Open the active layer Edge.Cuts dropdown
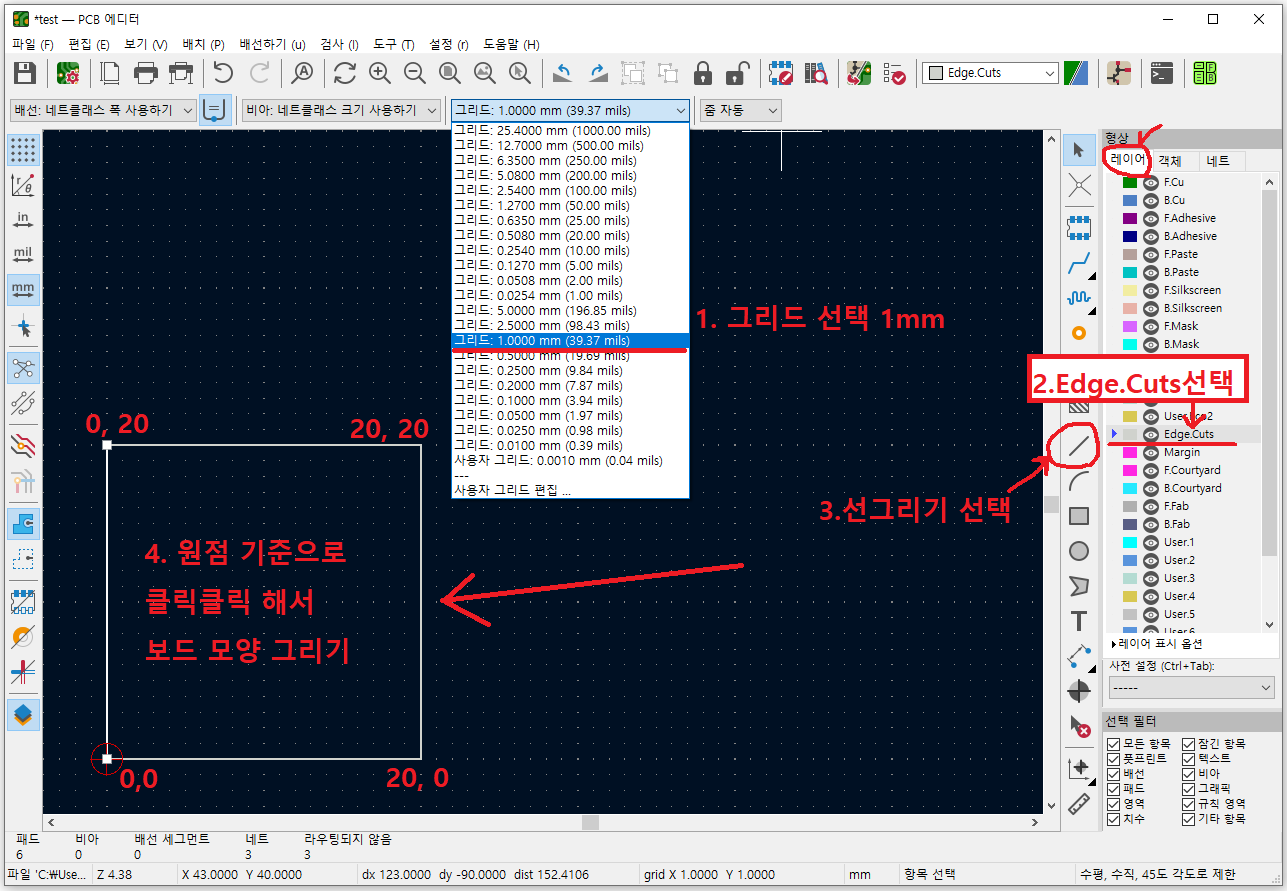1287x891 pixels. pyautogui.click(x=990, y=73)
